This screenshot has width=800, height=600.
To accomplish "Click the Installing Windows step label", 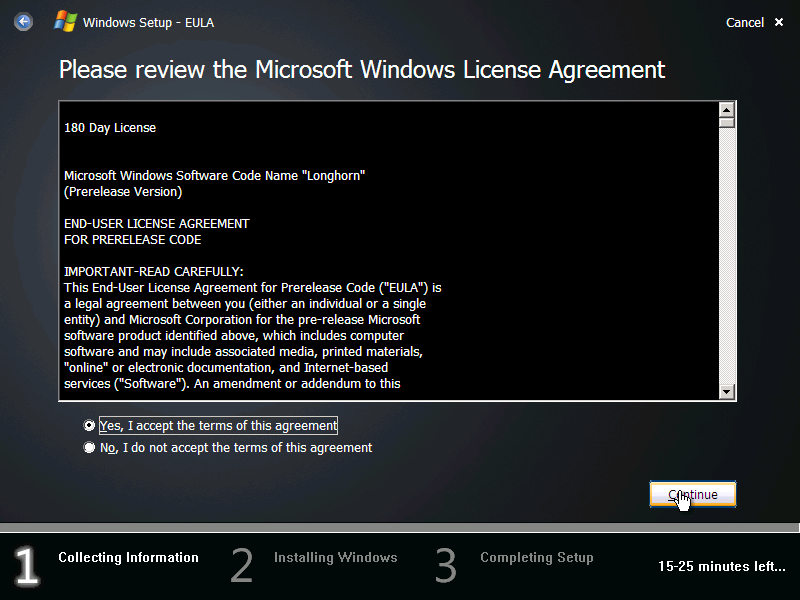I will tap(336, 557).
